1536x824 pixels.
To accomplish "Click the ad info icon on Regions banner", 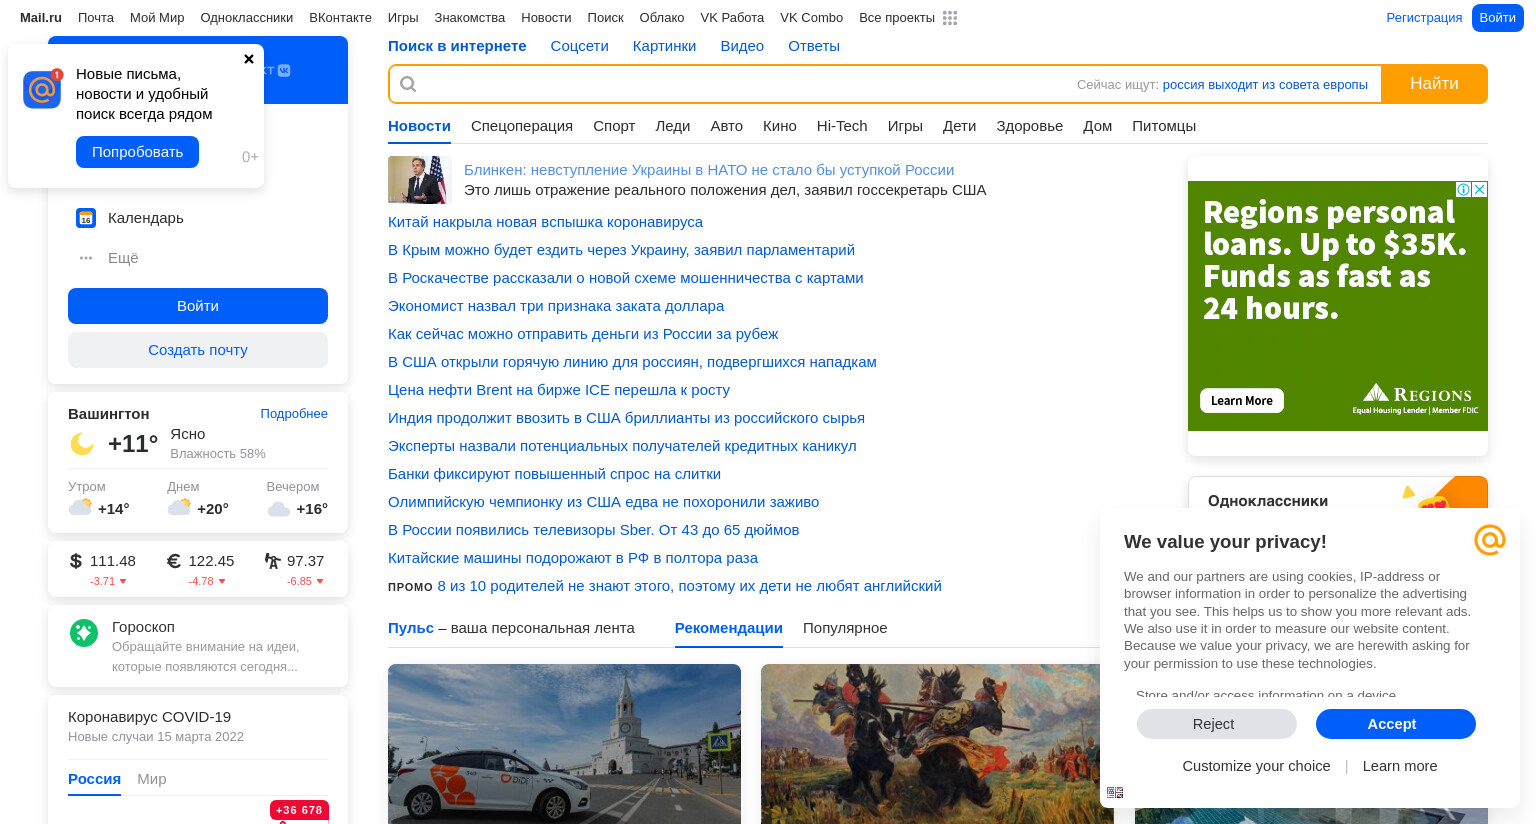I will pyautogui.click(x=1463, y=189).
